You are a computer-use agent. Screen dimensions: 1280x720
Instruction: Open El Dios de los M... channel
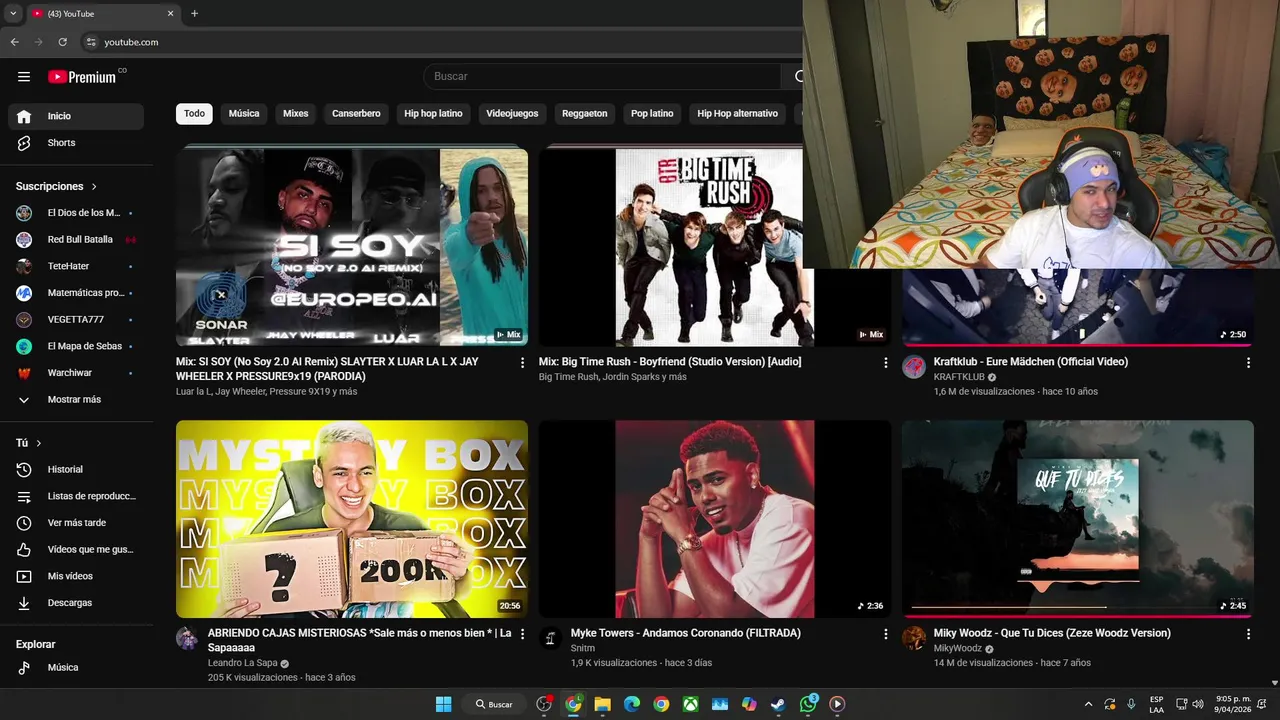76,213
